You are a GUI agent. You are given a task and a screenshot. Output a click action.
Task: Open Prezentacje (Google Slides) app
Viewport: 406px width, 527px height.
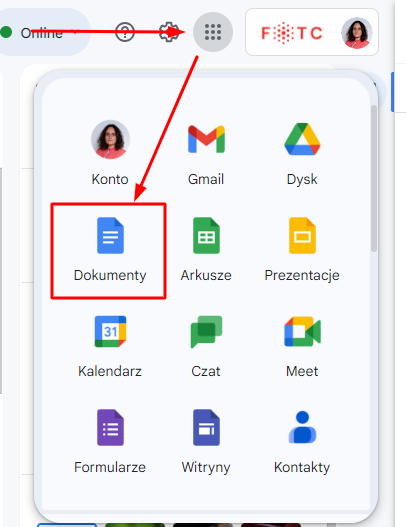click(302, 250)
